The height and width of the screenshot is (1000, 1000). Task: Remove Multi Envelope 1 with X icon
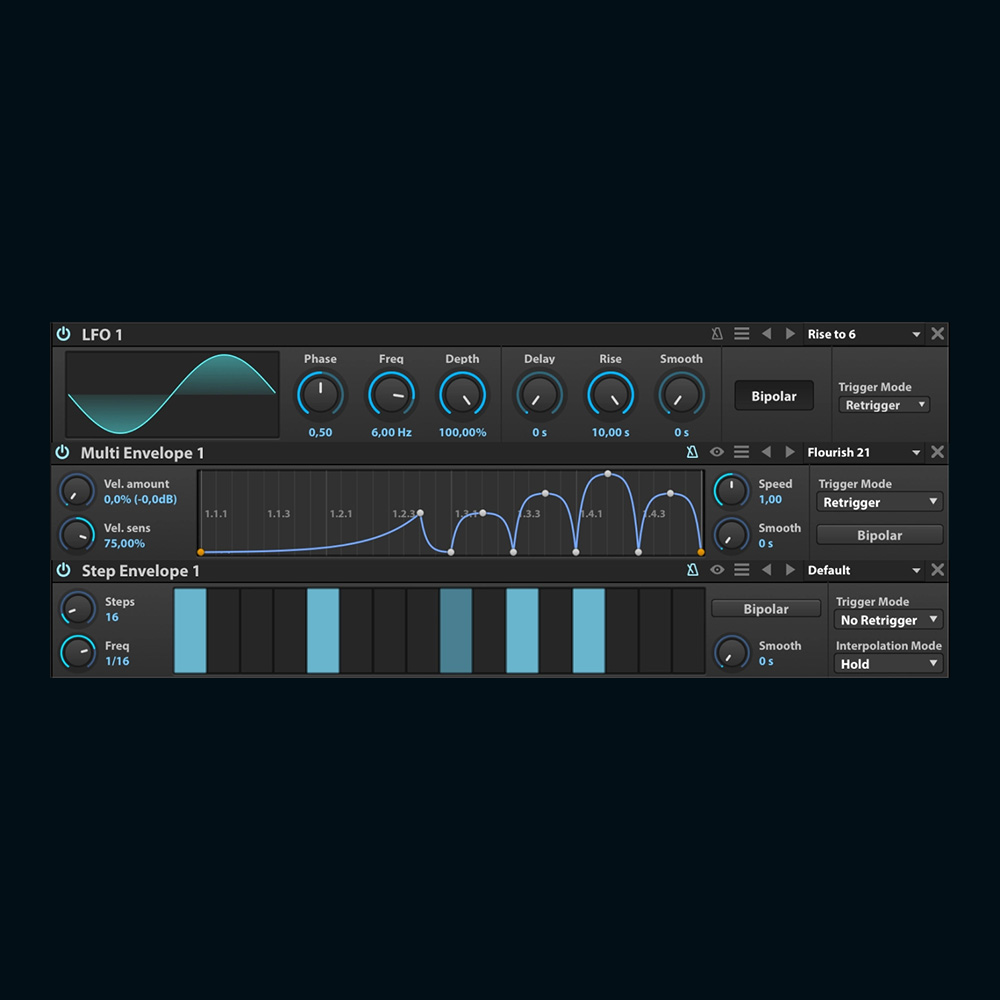(x=937, y=452)
